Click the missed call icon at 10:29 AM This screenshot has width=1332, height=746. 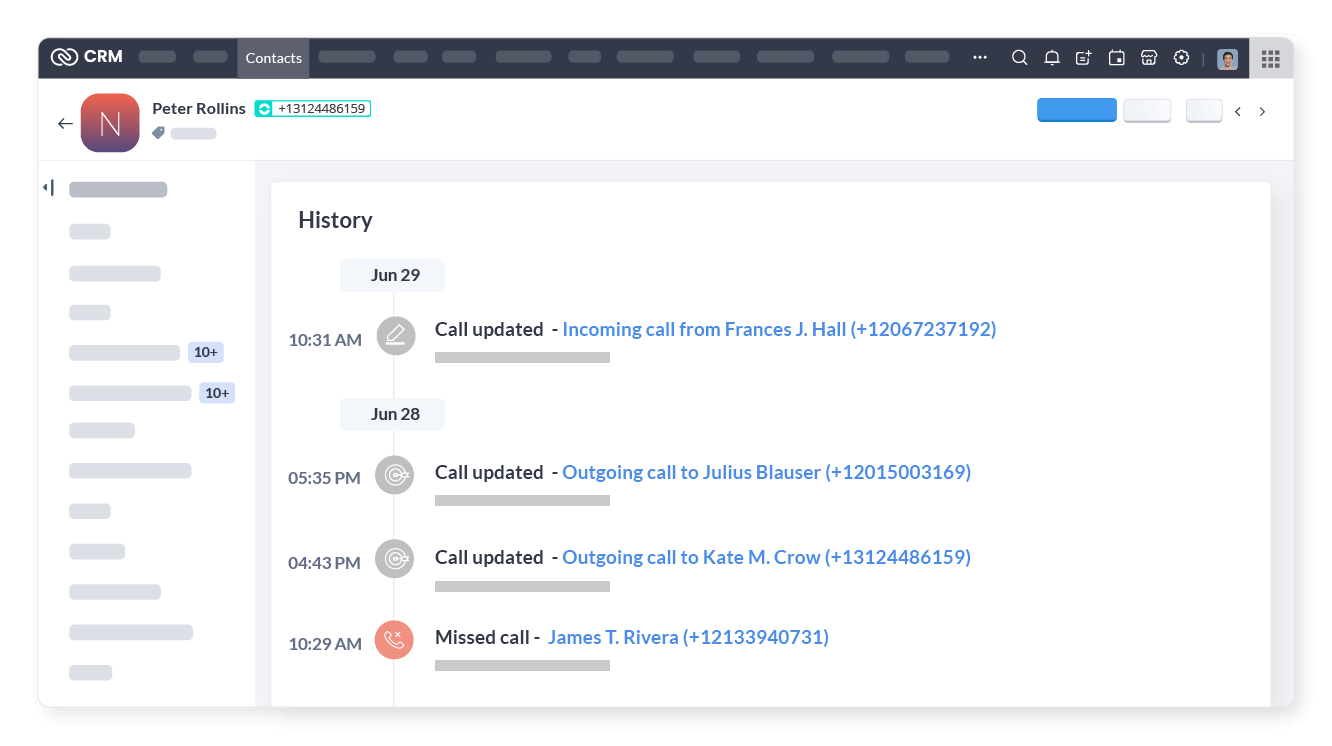coord(394,640)
